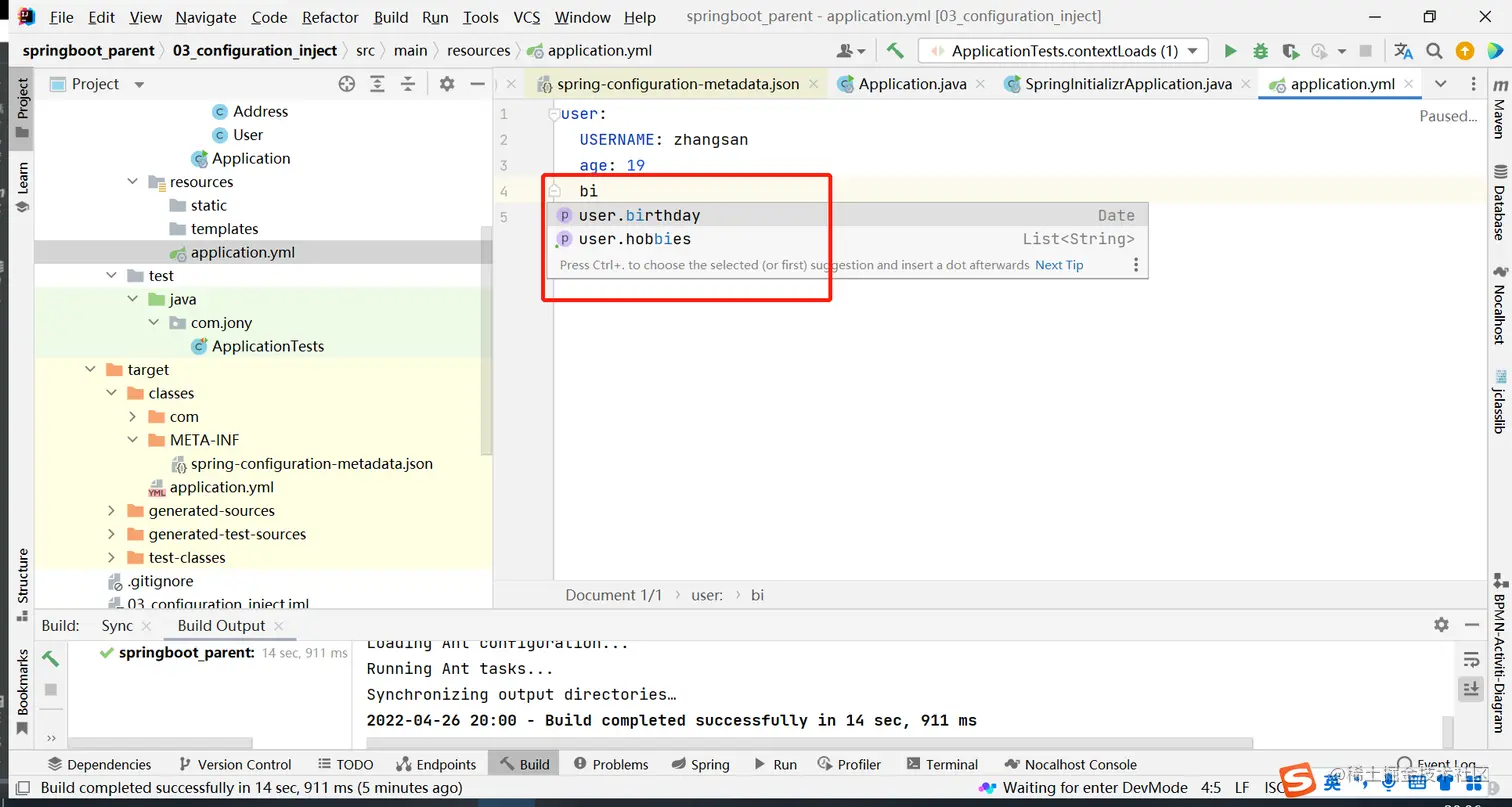Screen dimensions: 1512x807
Task: Open the Refactor menu
Action: 330,17
